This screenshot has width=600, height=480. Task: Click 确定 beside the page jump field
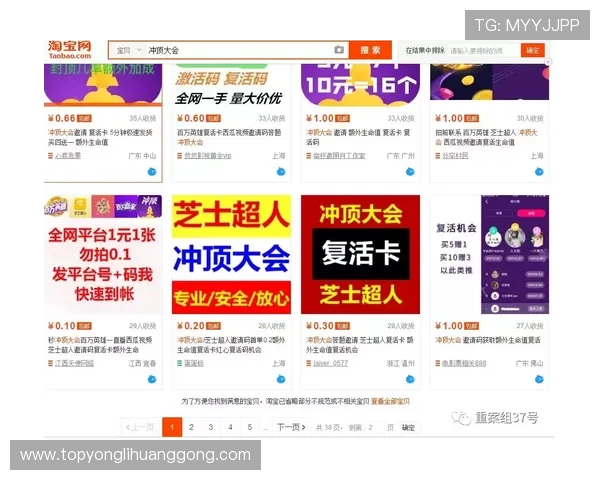click(408, 428)
